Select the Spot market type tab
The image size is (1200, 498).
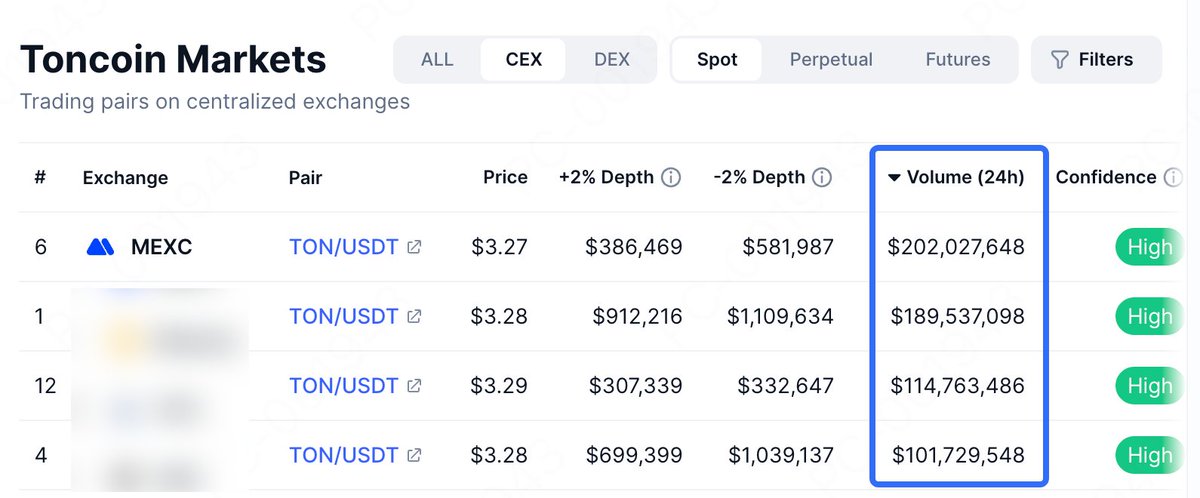coord(717,59)
